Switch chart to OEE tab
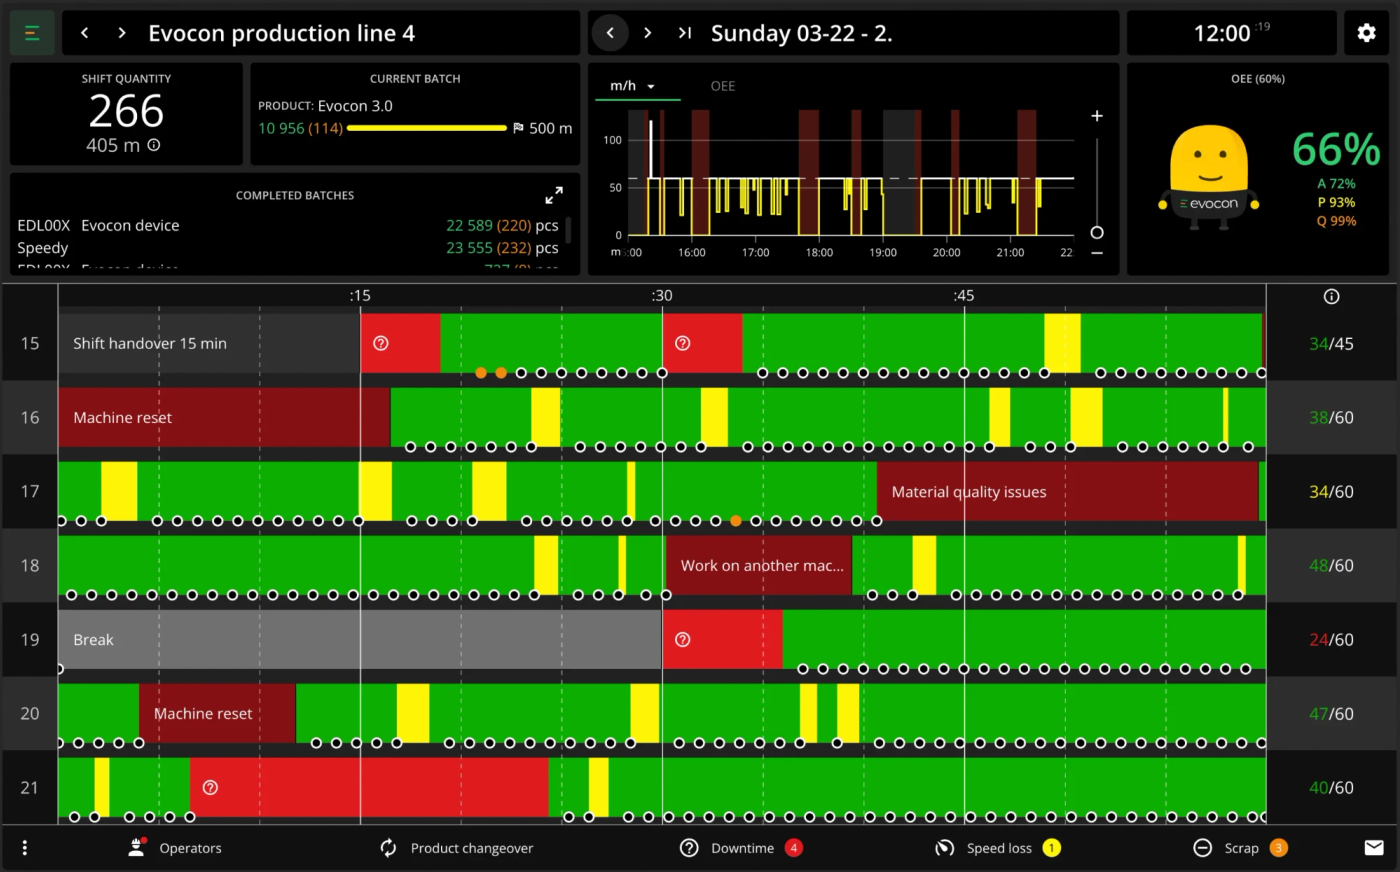Viewport: 1400px width, 872px height. [723, 86]
